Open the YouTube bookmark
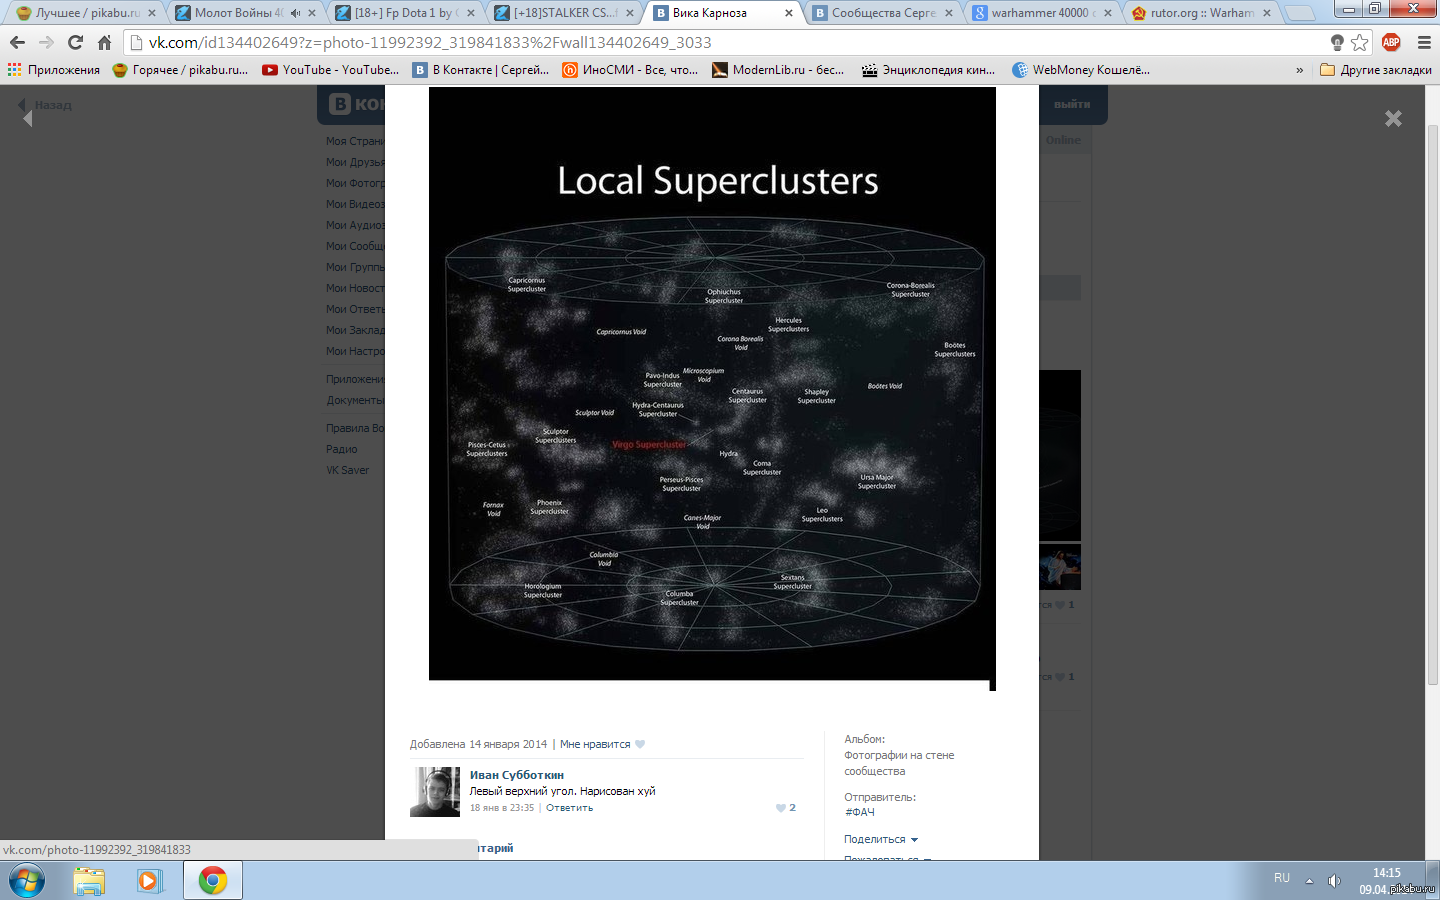 [330, 70]
